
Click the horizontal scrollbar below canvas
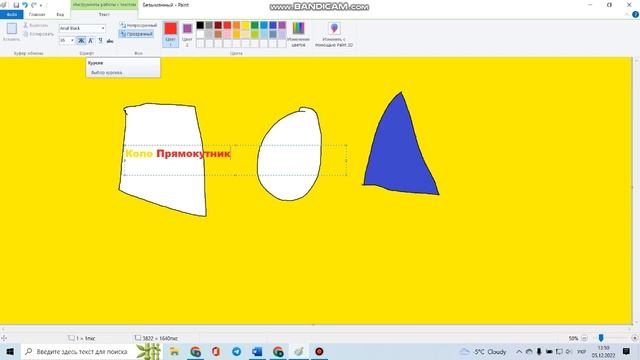[x=316, y=329]
